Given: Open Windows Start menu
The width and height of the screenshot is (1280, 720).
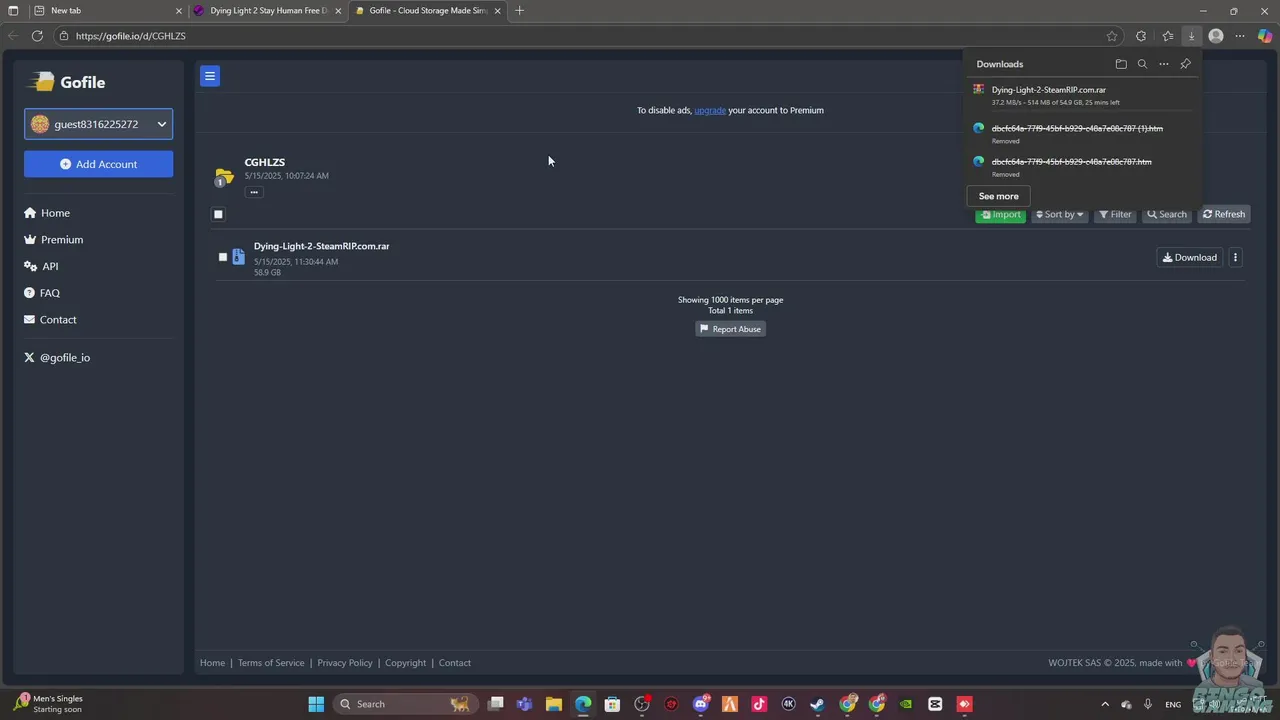Looking at the screenshot, I should click(x=316, y=704).
